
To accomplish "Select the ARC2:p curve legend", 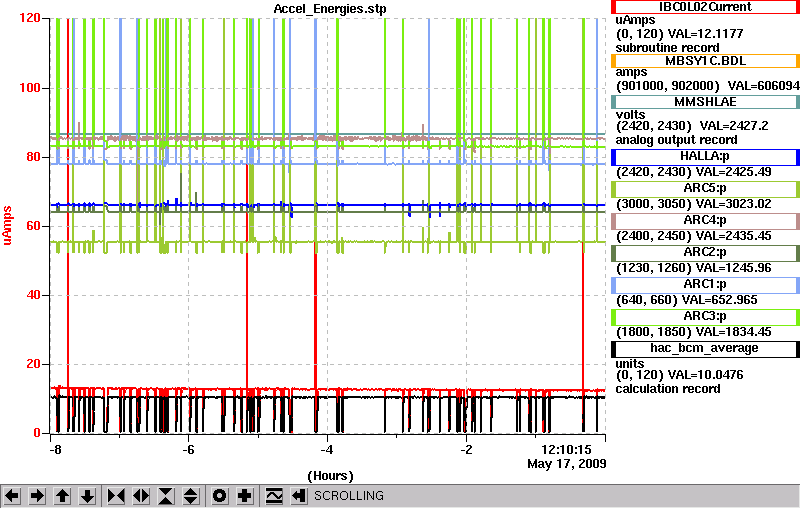I will coord(705,253).
